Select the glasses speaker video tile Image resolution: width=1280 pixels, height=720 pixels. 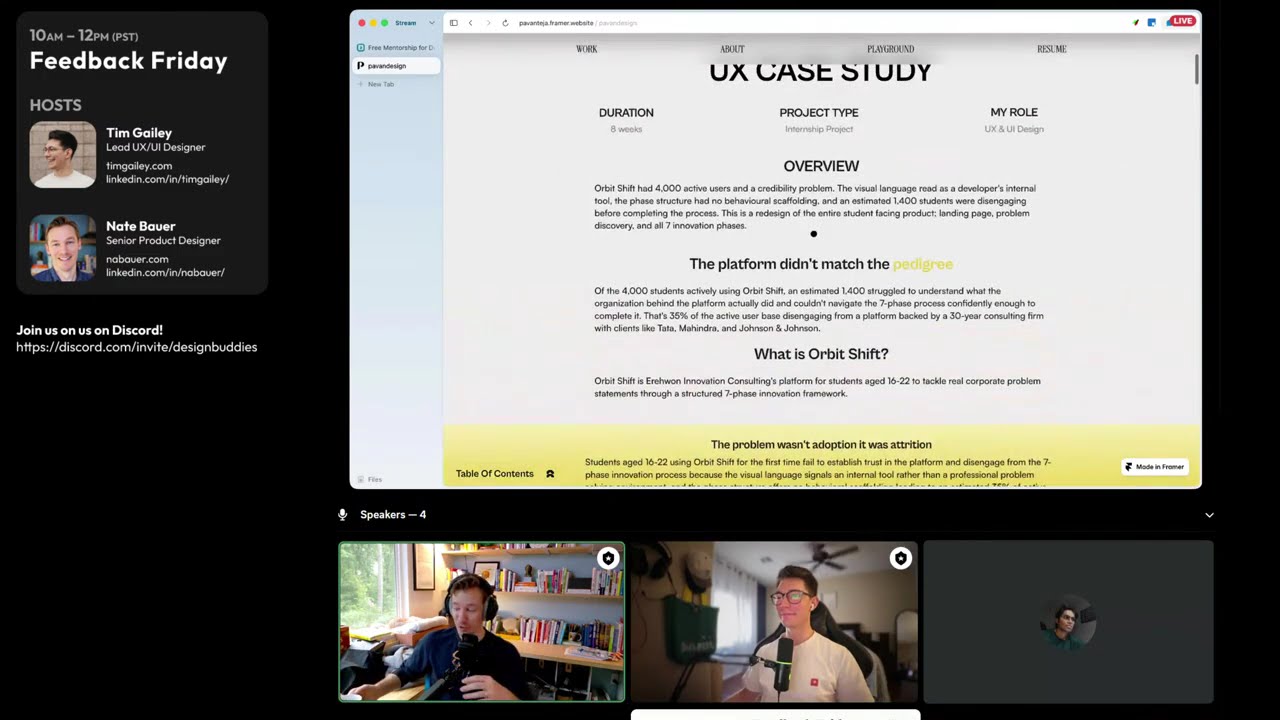[774, 622]
